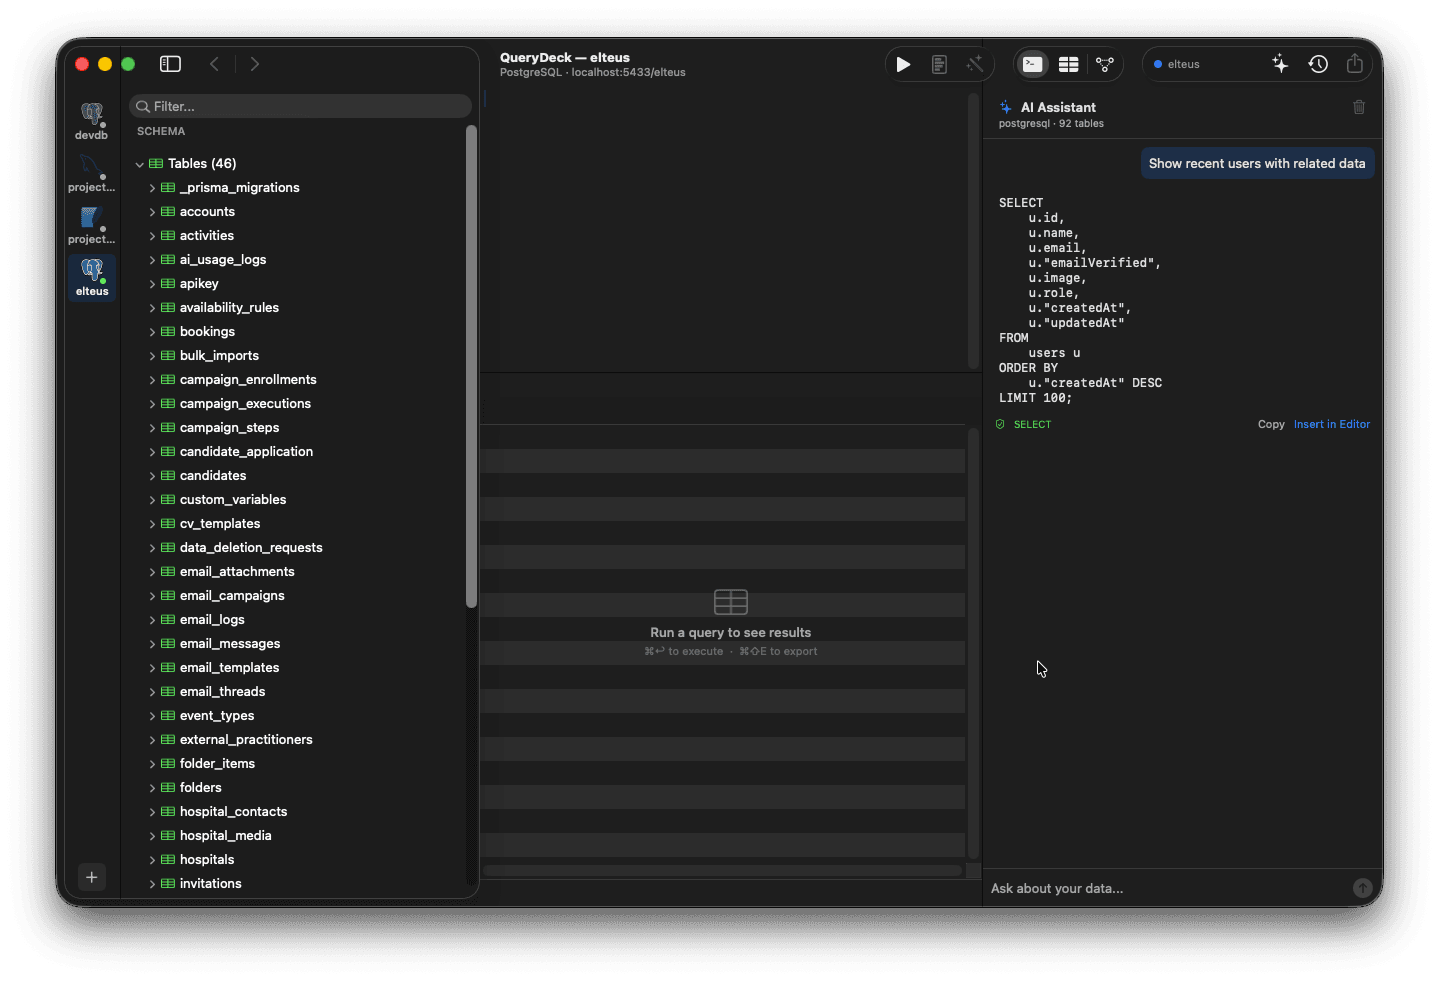The height and width of the screenshot is (981, 1439).
Task: Click the email_logs table icon
Action: coord(168,620)
